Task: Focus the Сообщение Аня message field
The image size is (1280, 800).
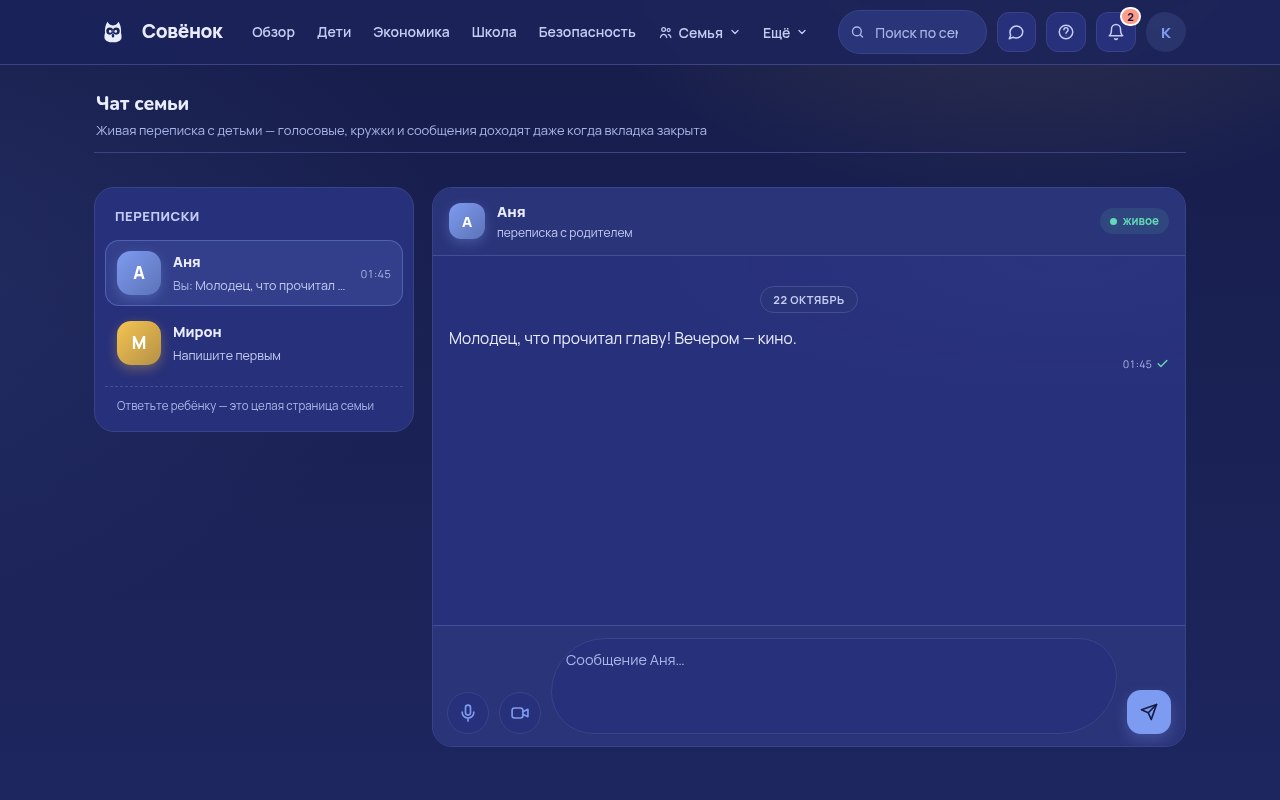Action: tap(833, 686)
